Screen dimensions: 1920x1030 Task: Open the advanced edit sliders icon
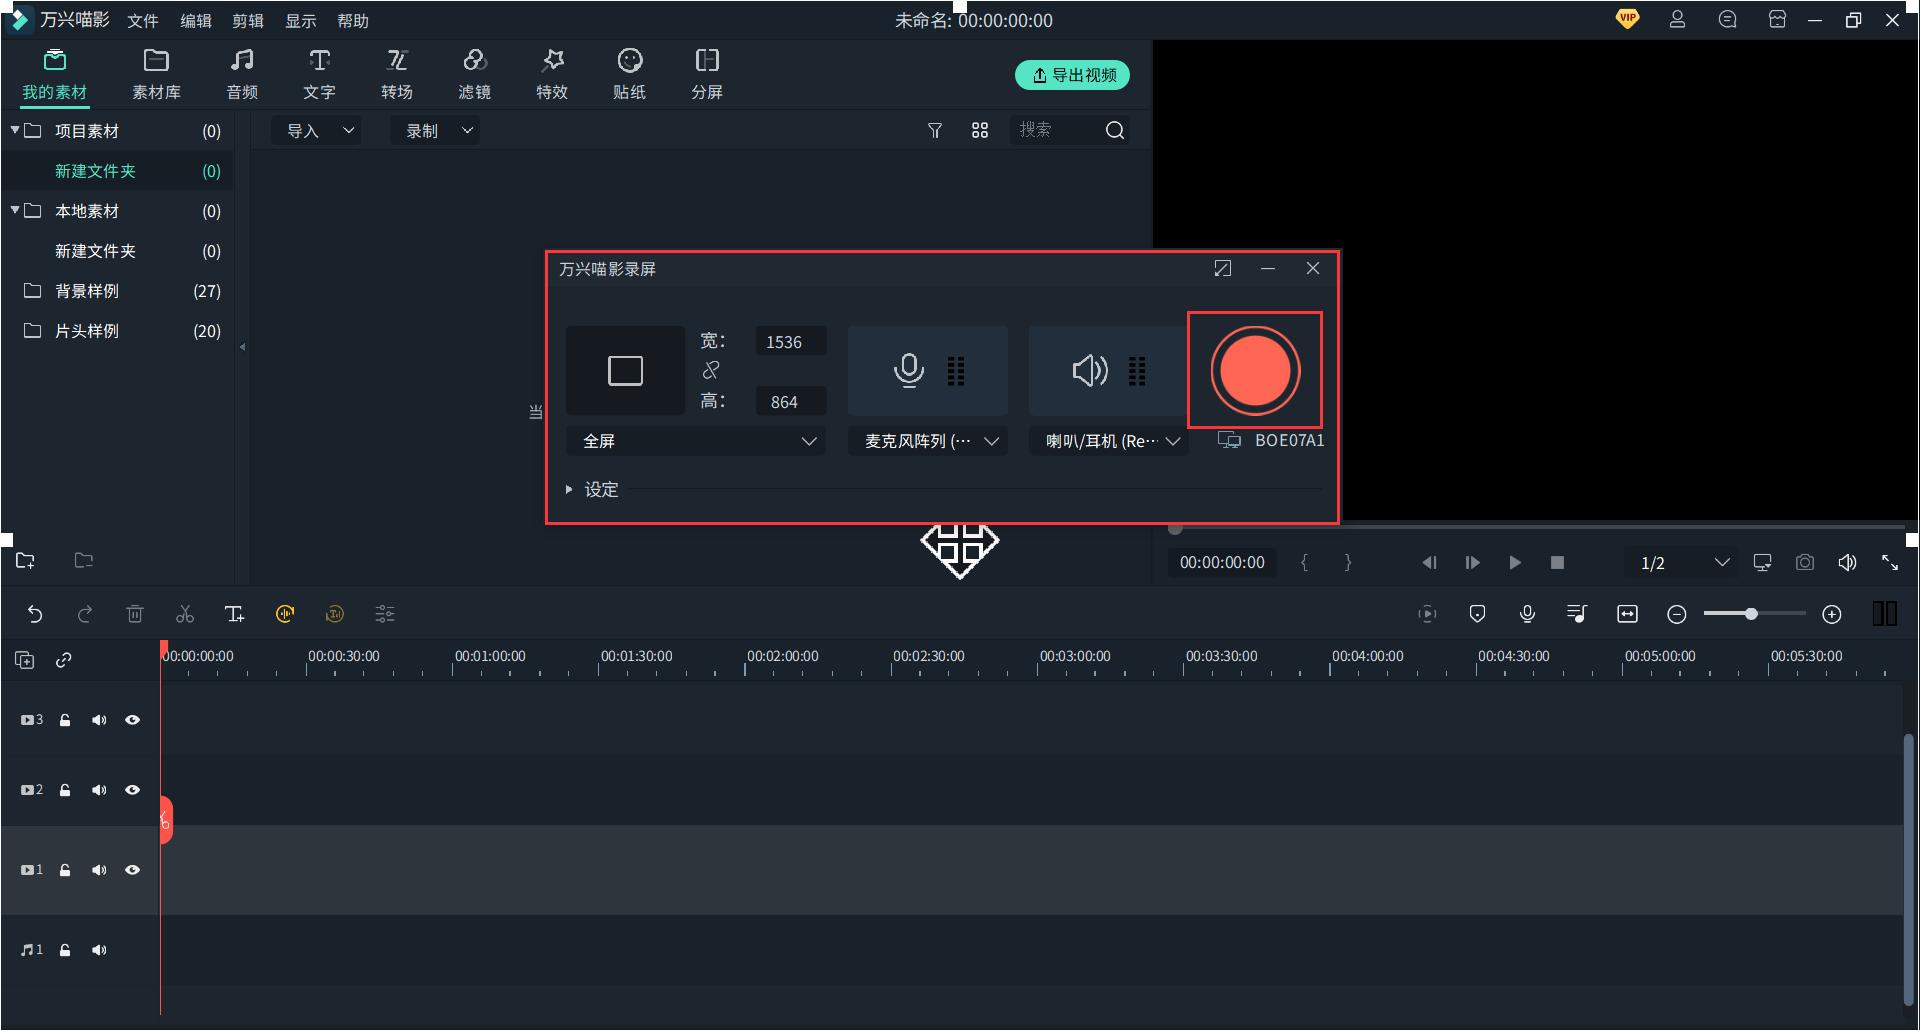tap(385, 614)
